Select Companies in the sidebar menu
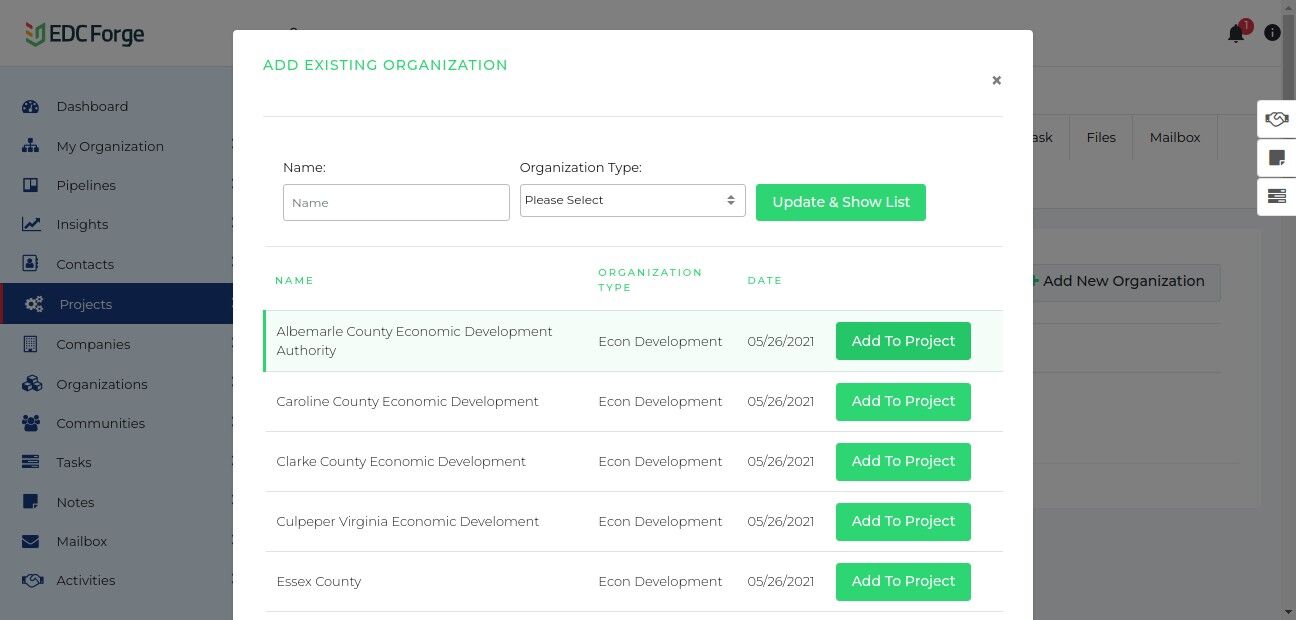This screenshot has width=1296, height=620. pos(93,344)
